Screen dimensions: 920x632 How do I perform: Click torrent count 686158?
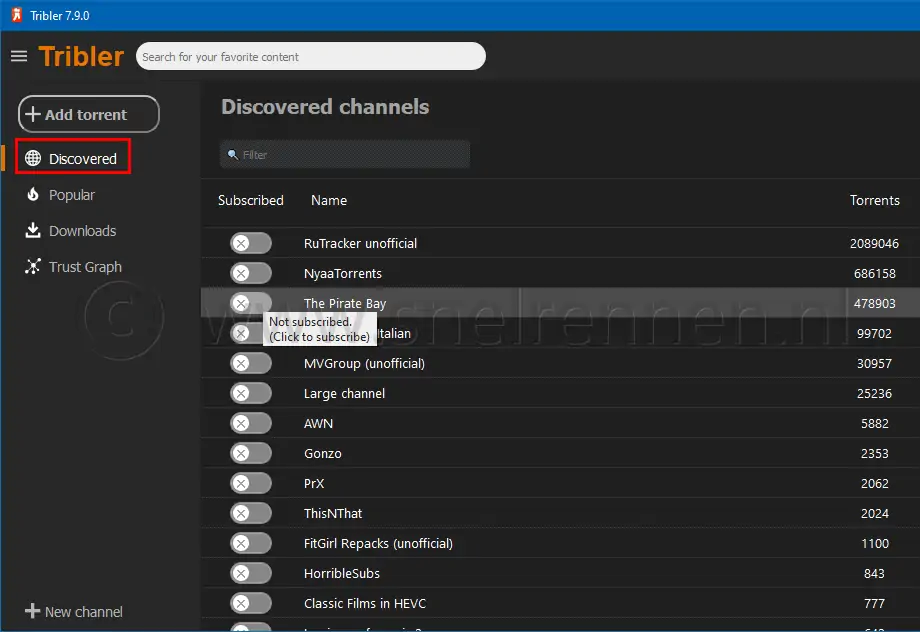tap(874, 273)
